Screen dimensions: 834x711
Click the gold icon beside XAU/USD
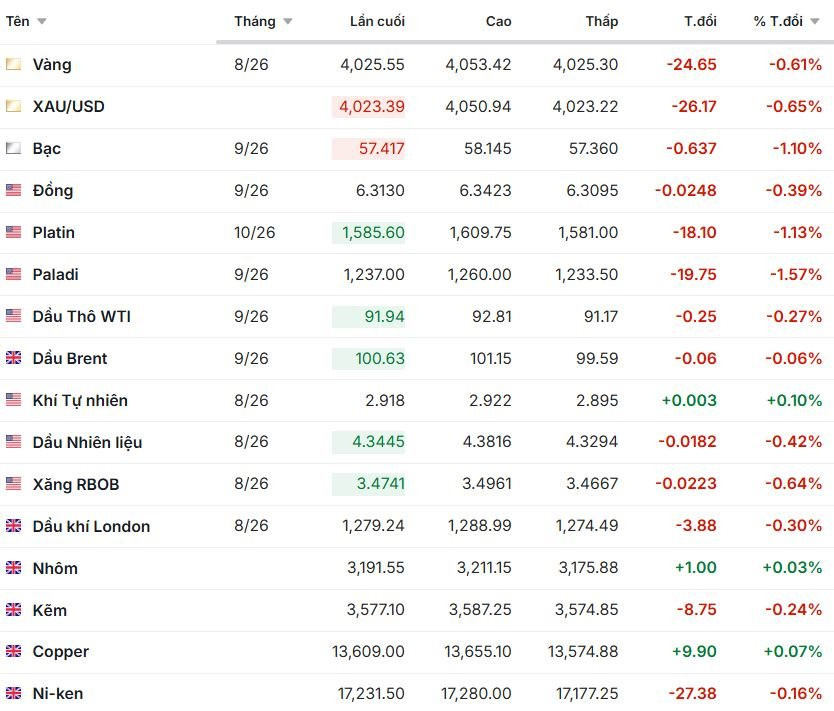[x=13, y=106]
